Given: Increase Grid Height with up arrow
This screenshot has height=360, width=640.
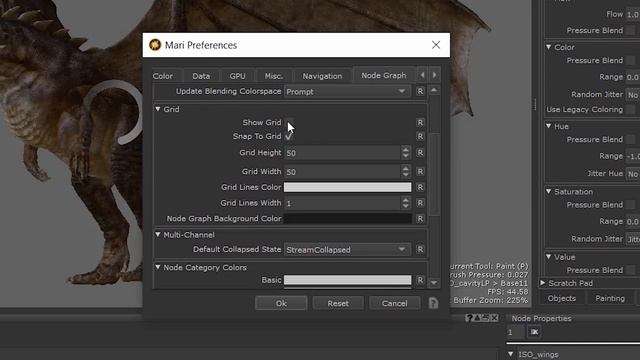Looking at the screenshot, I should tap(405, 149).
